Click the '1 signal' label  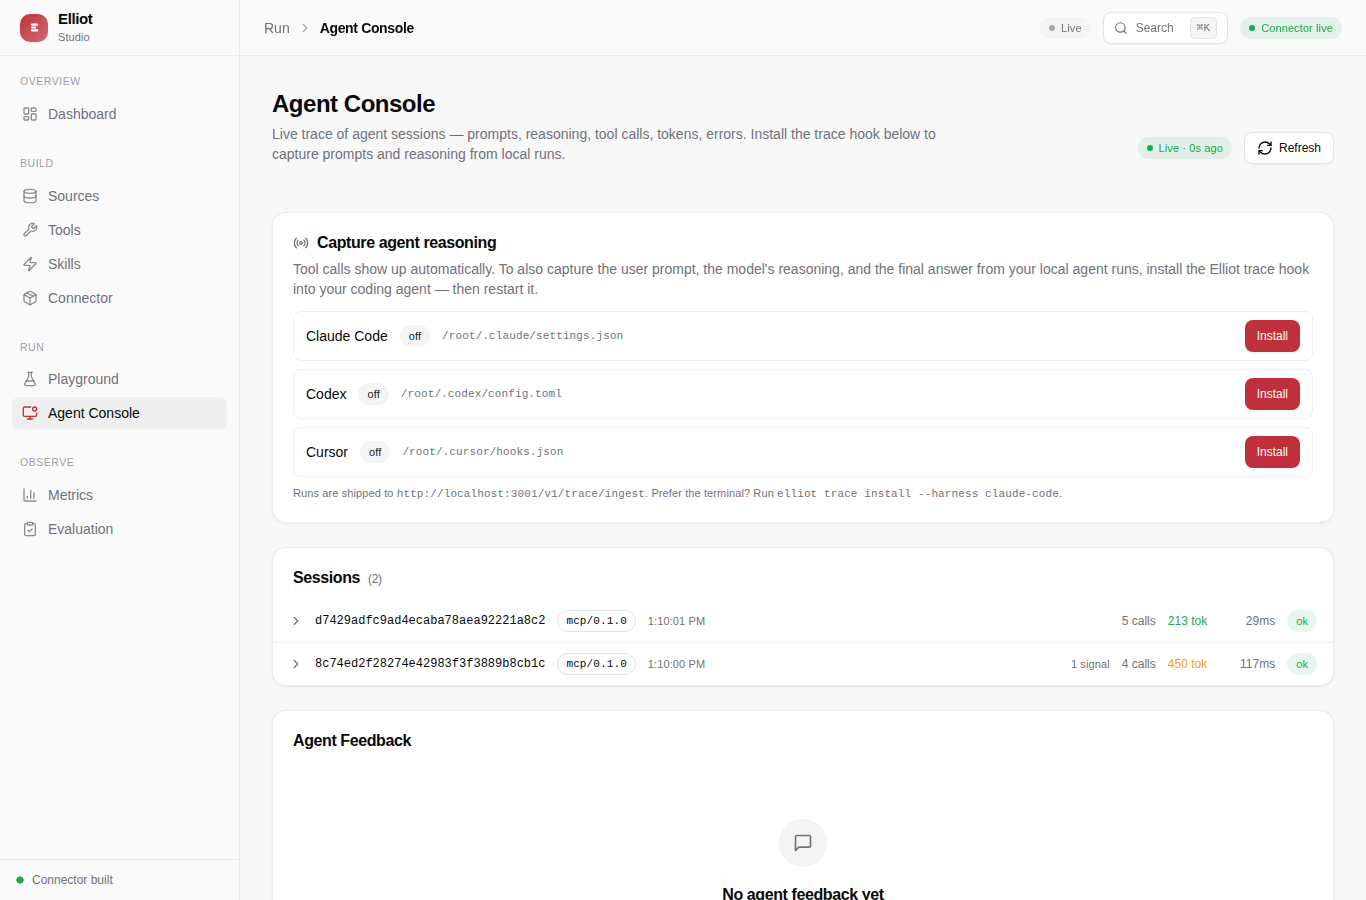[x=1090, y=664]
